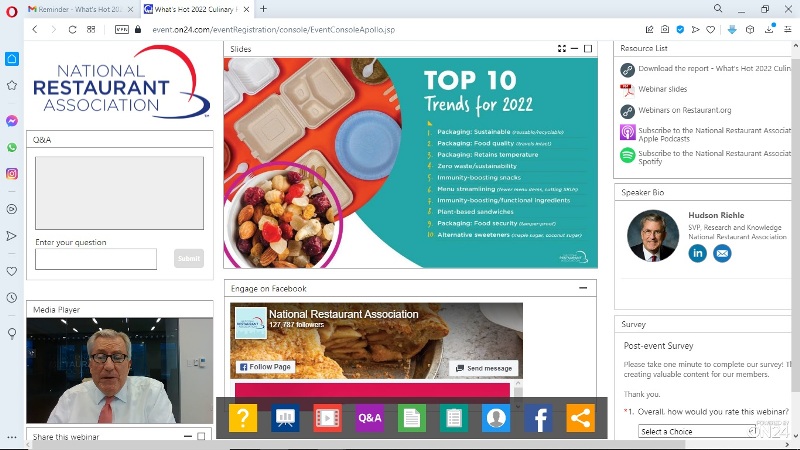Close the What's Hot 2022 tab
This screenshot has width=800, height=450.
pos(246,9)
